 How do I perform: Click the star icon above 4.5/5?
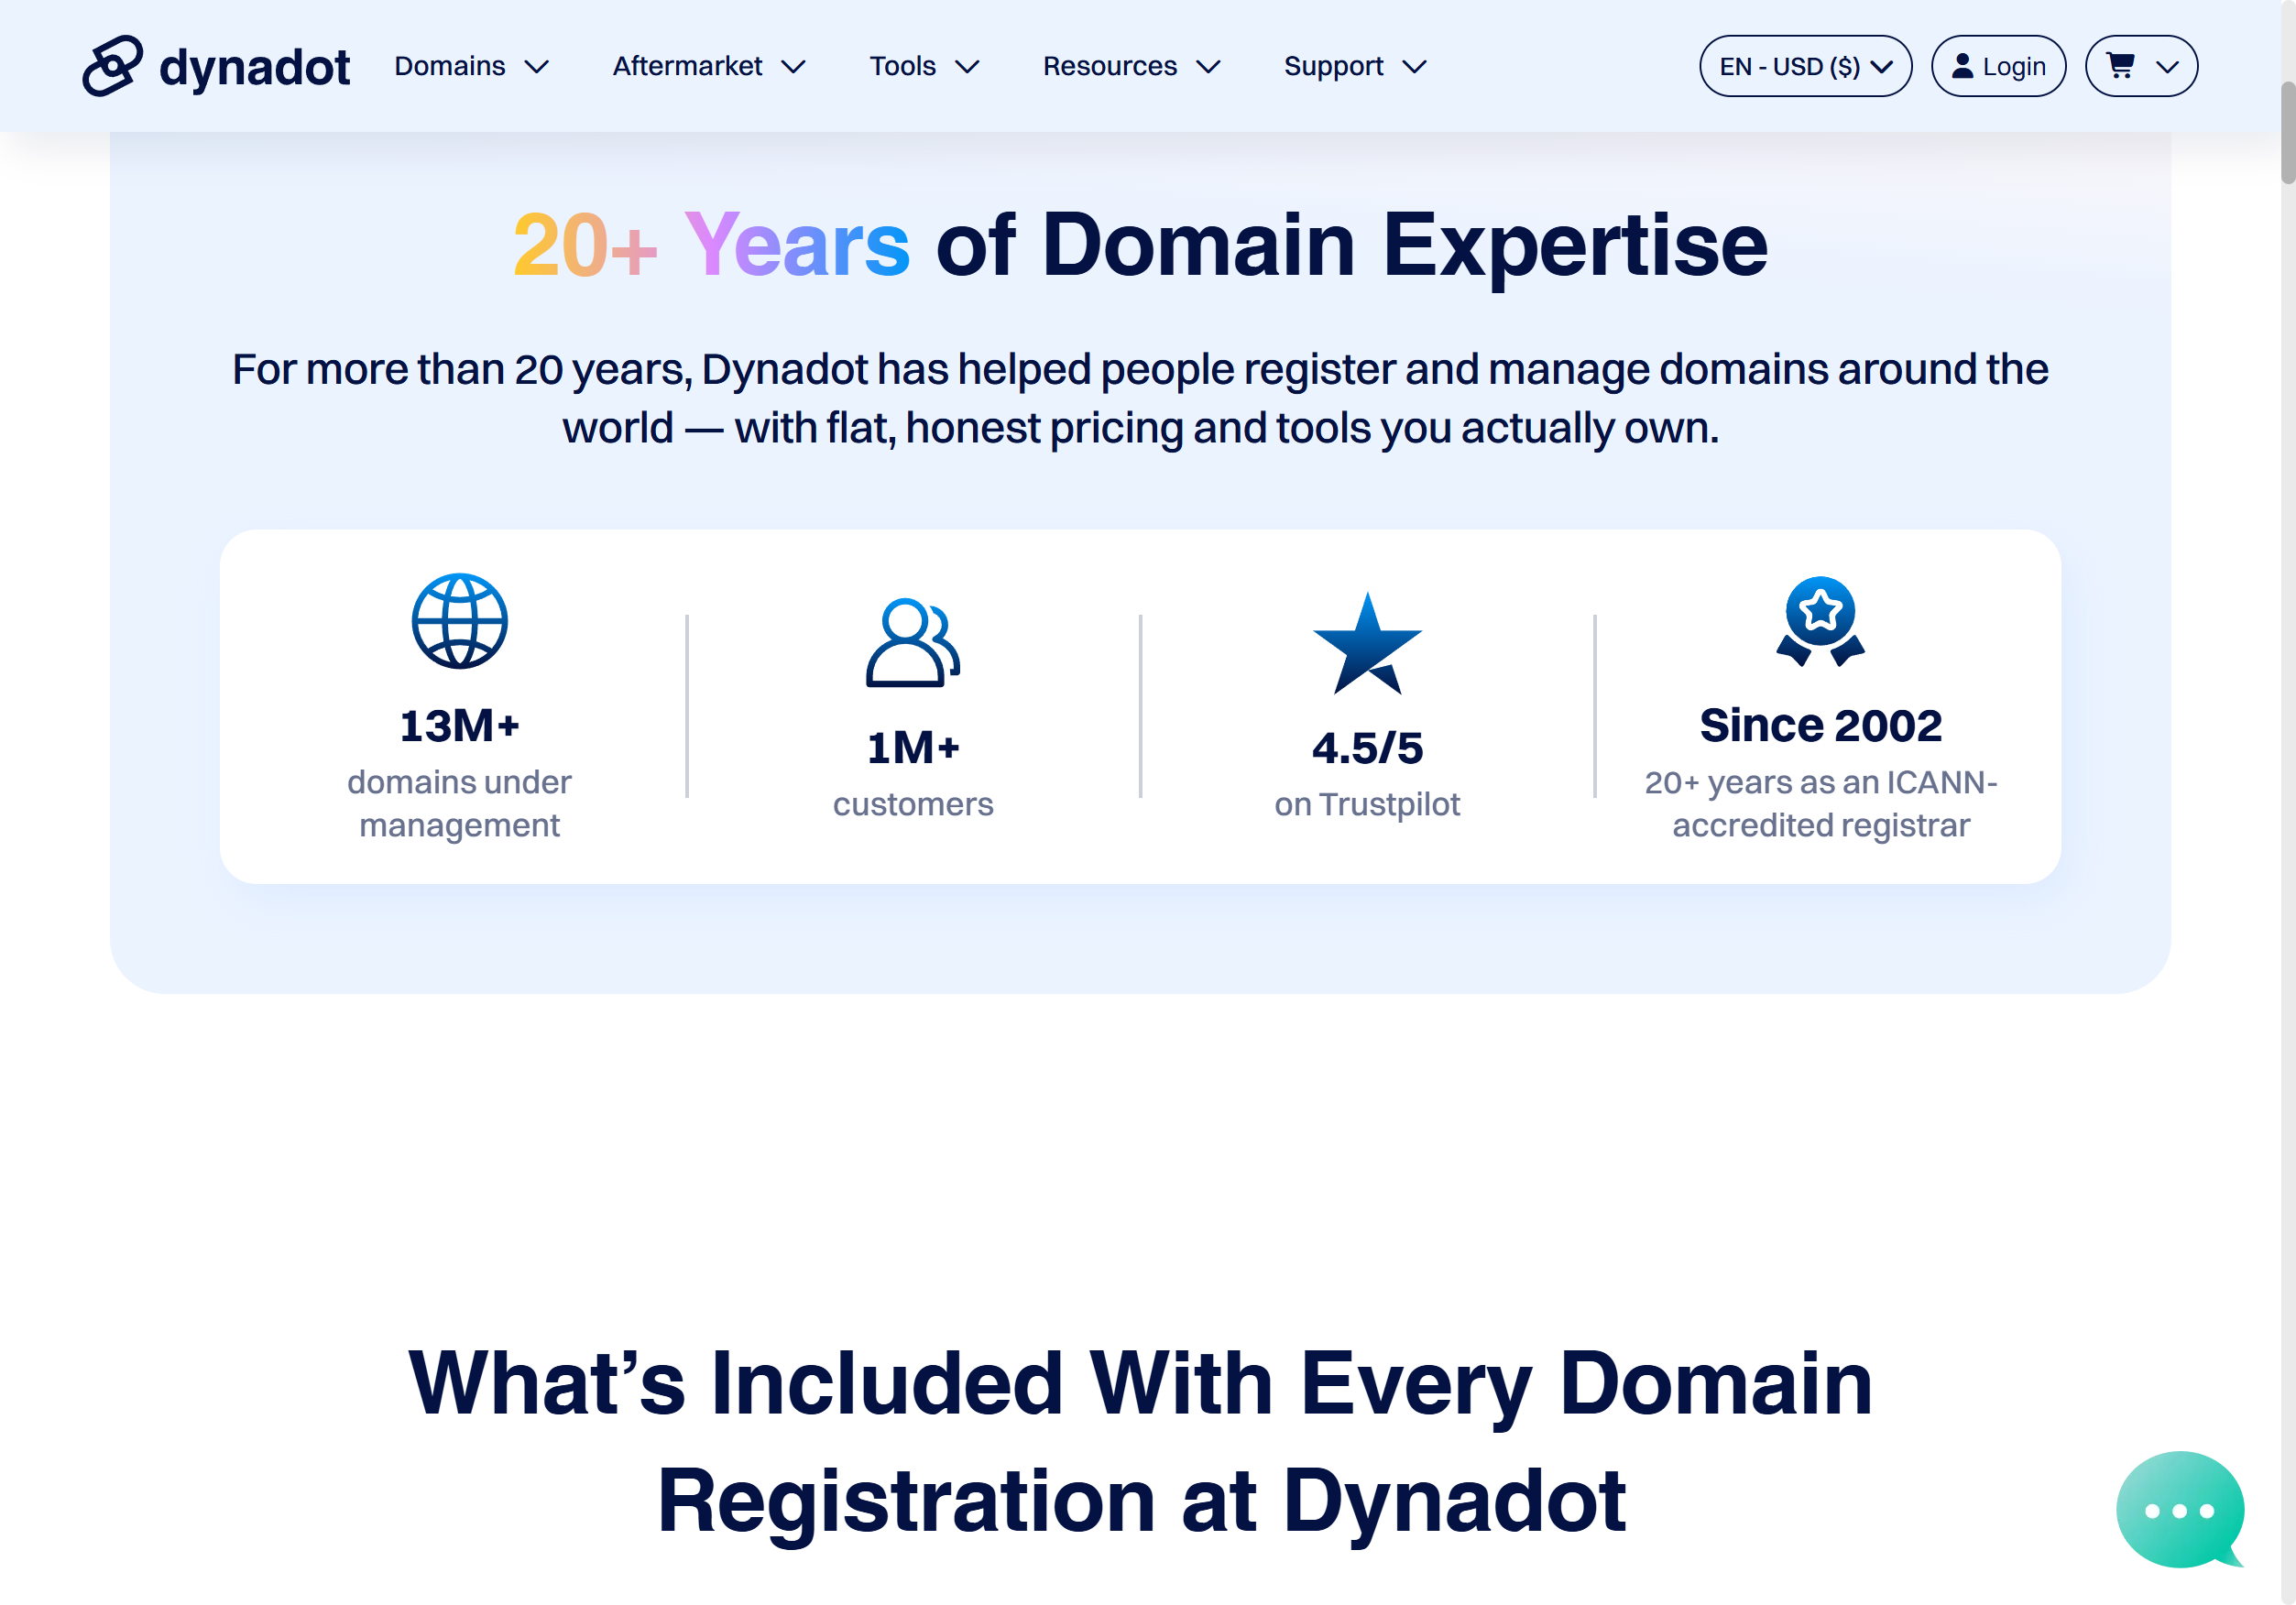coord(1367,644)
